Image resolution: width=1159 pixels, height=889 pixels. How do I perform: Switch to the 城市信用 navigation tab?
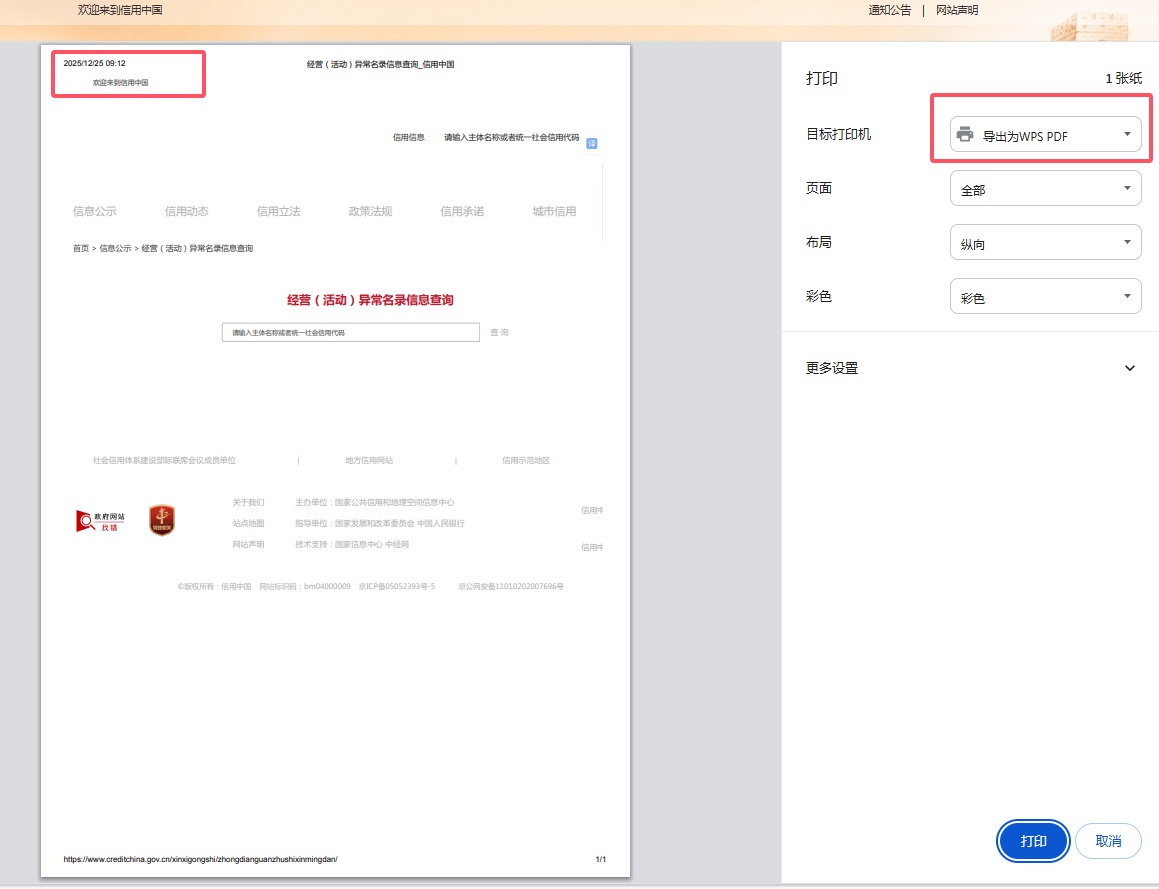554,211
